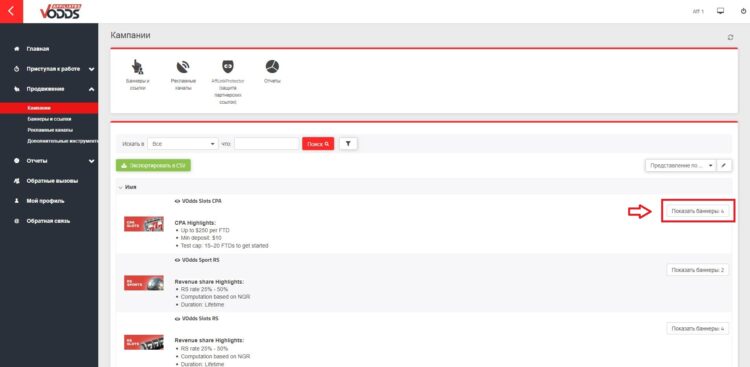Click the VOdds Slots CPA campaign name
The height and width of the screenshot is (367, 750).
coord(201,201)
